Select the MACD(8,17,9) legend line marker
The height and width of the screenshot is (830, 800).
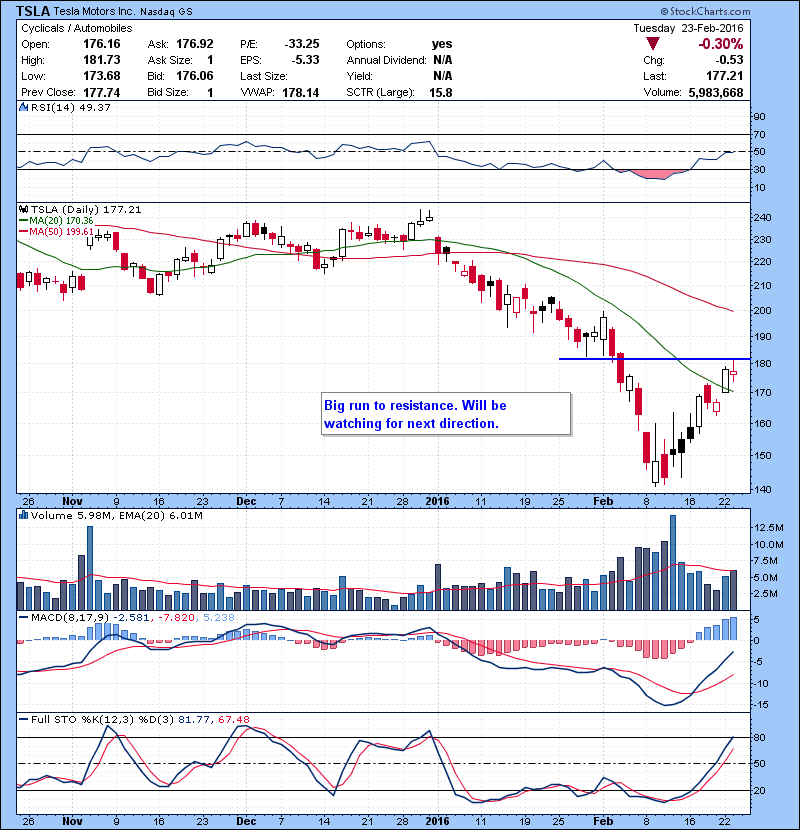point(23,618)
